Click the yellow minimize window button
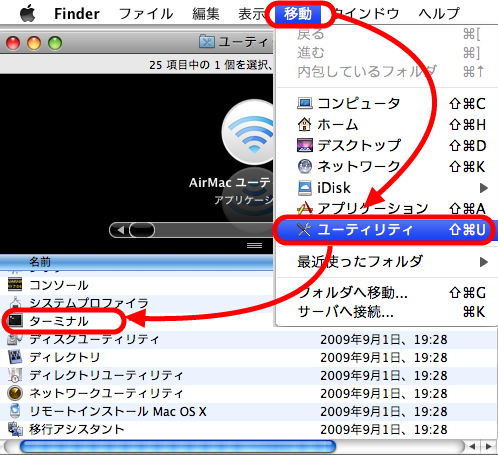This screenshot has width=498, height=455. [x=34, y=43]
